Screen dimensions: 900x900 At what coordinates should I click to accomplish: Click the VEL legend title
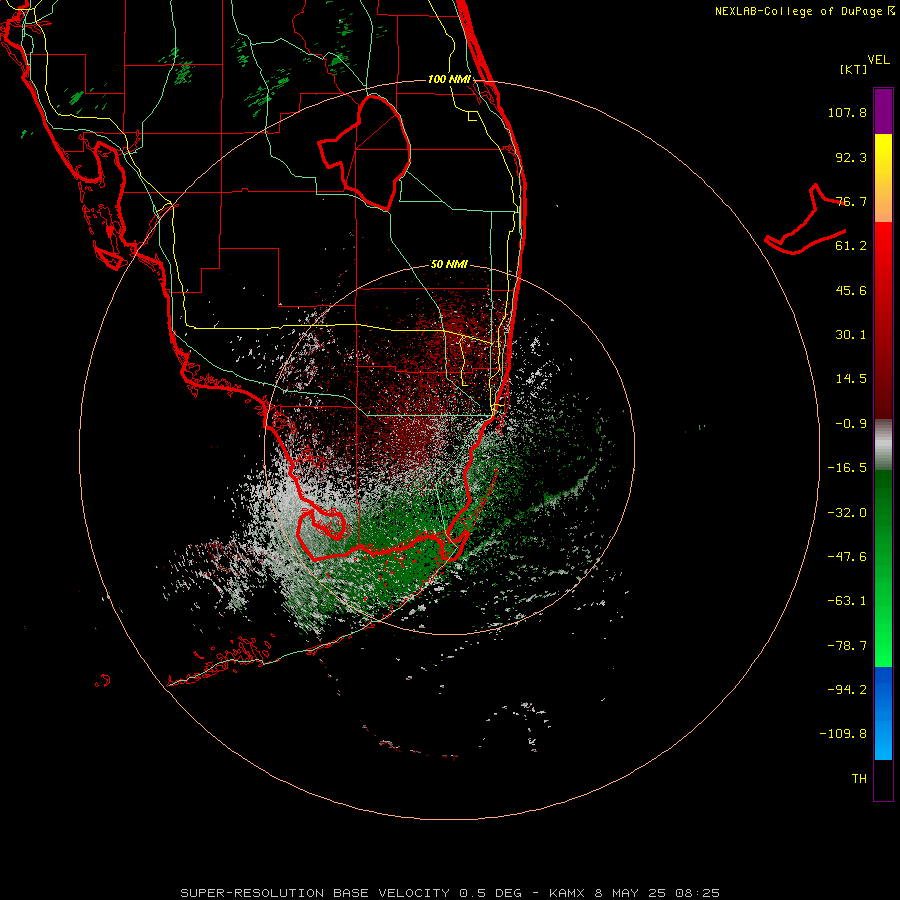(878, 60)
